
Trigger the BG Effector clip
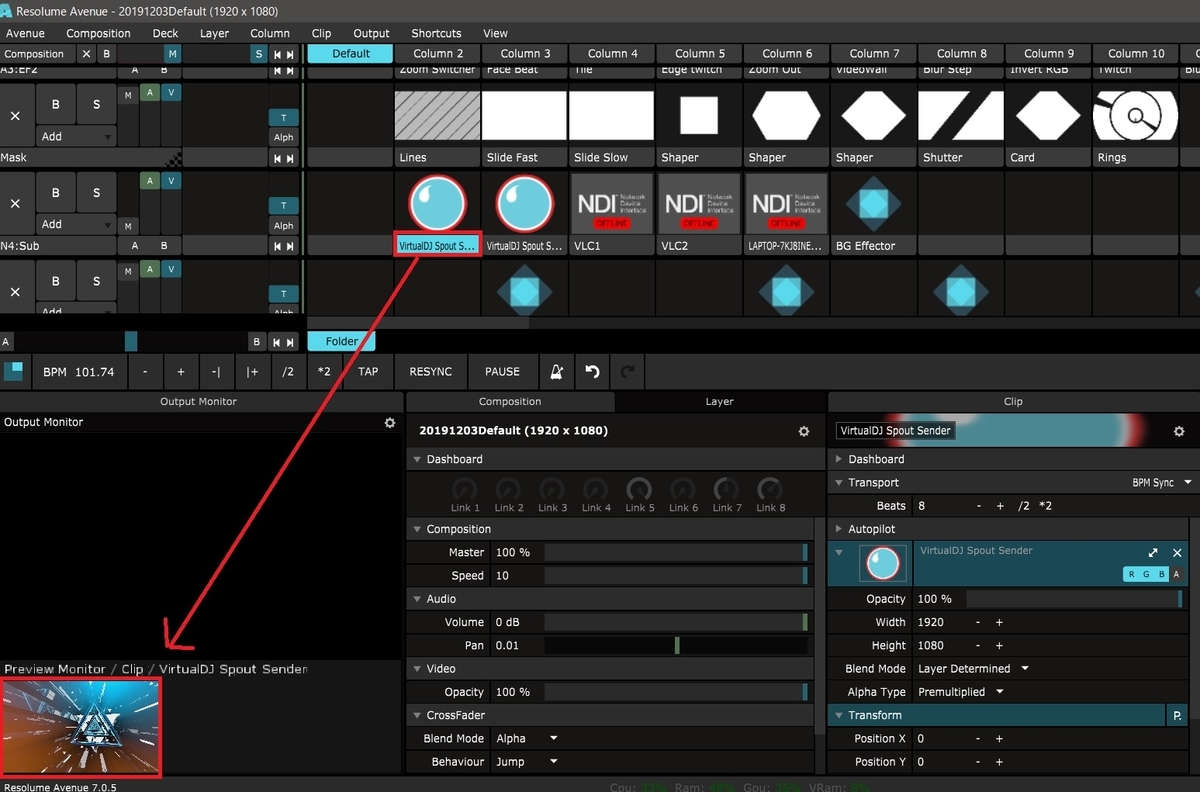click(873, 204)
